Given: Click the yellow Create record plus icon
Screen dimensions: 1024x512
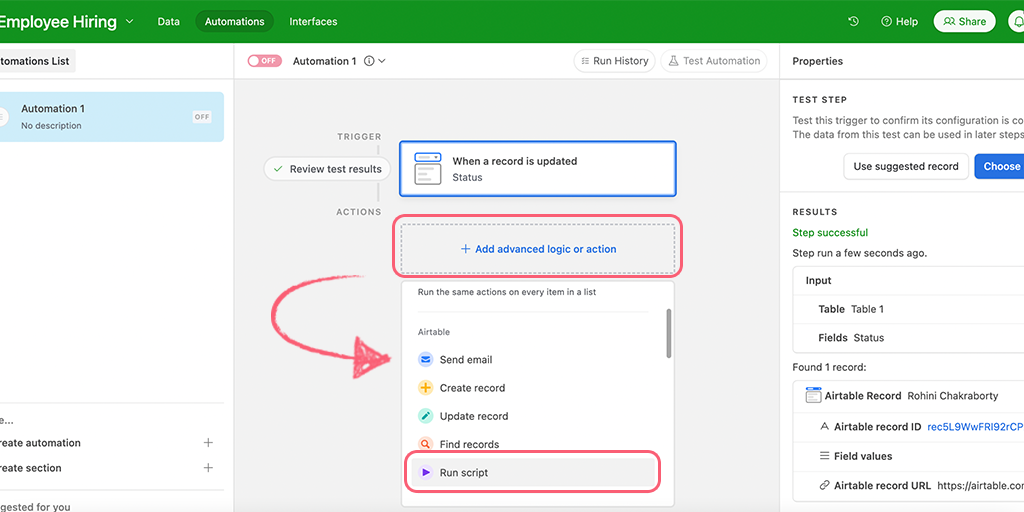Looking at the screenshot, I should (425, 388).
